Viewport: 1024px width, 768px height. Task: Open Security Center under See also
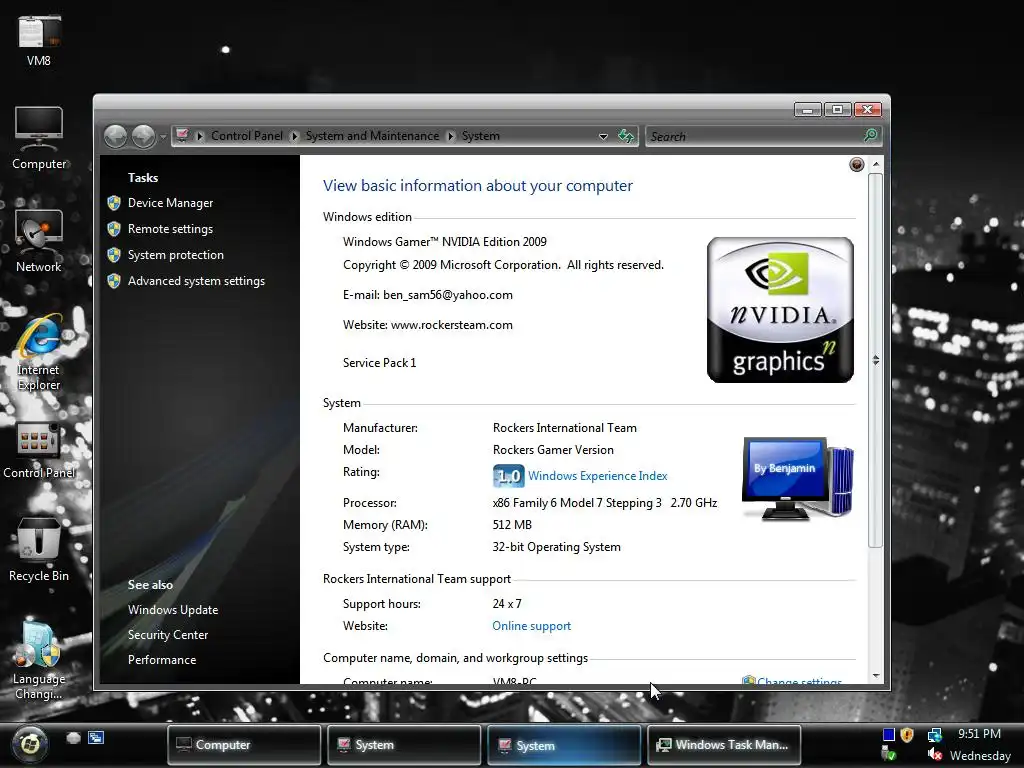pyautogui.click(x=168, y=635)
